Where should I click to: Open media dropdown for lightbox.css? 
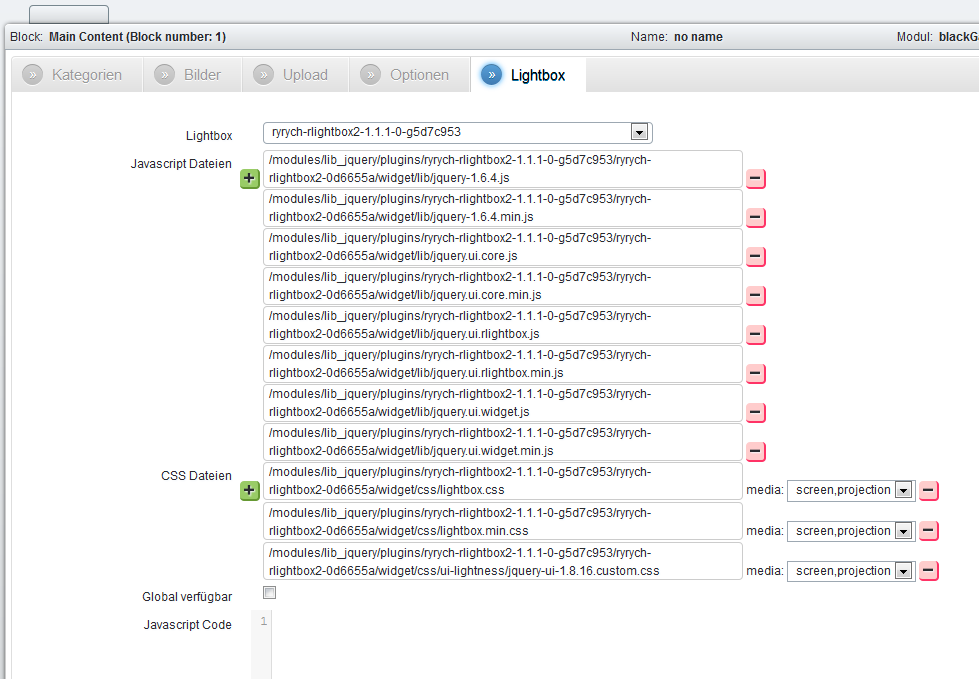click(903, 491)
